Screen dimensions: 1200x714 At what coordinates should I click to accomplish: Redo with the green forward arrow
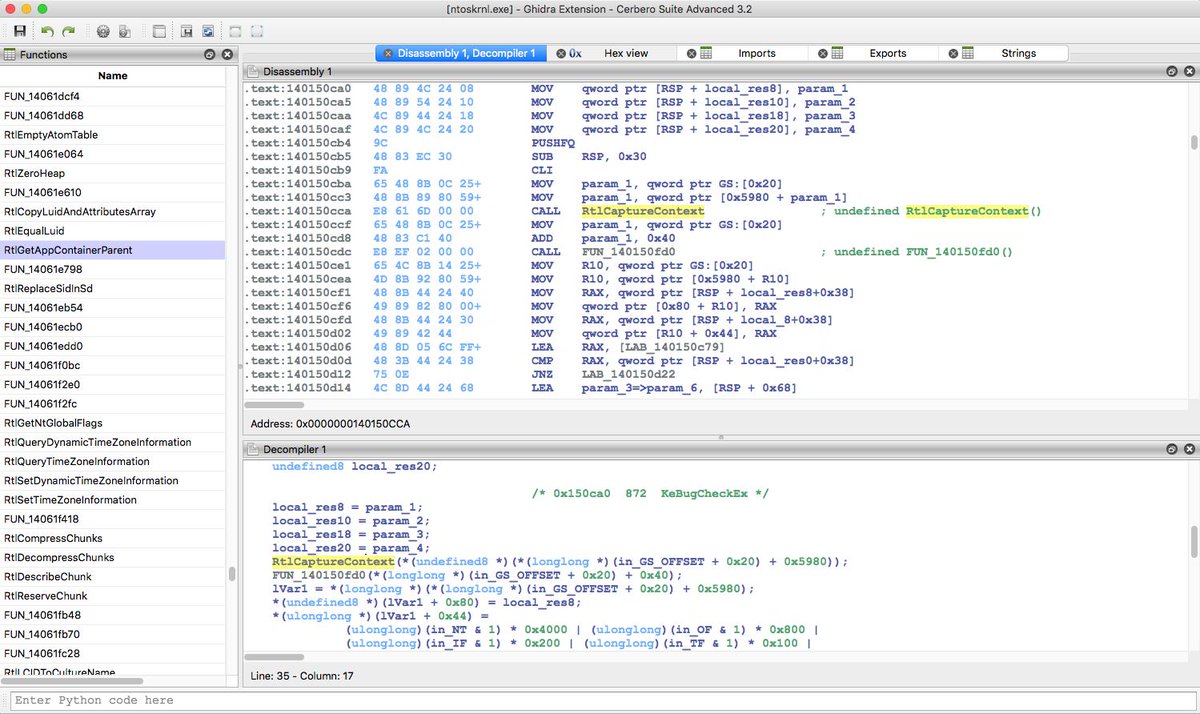tap(69, 32)
